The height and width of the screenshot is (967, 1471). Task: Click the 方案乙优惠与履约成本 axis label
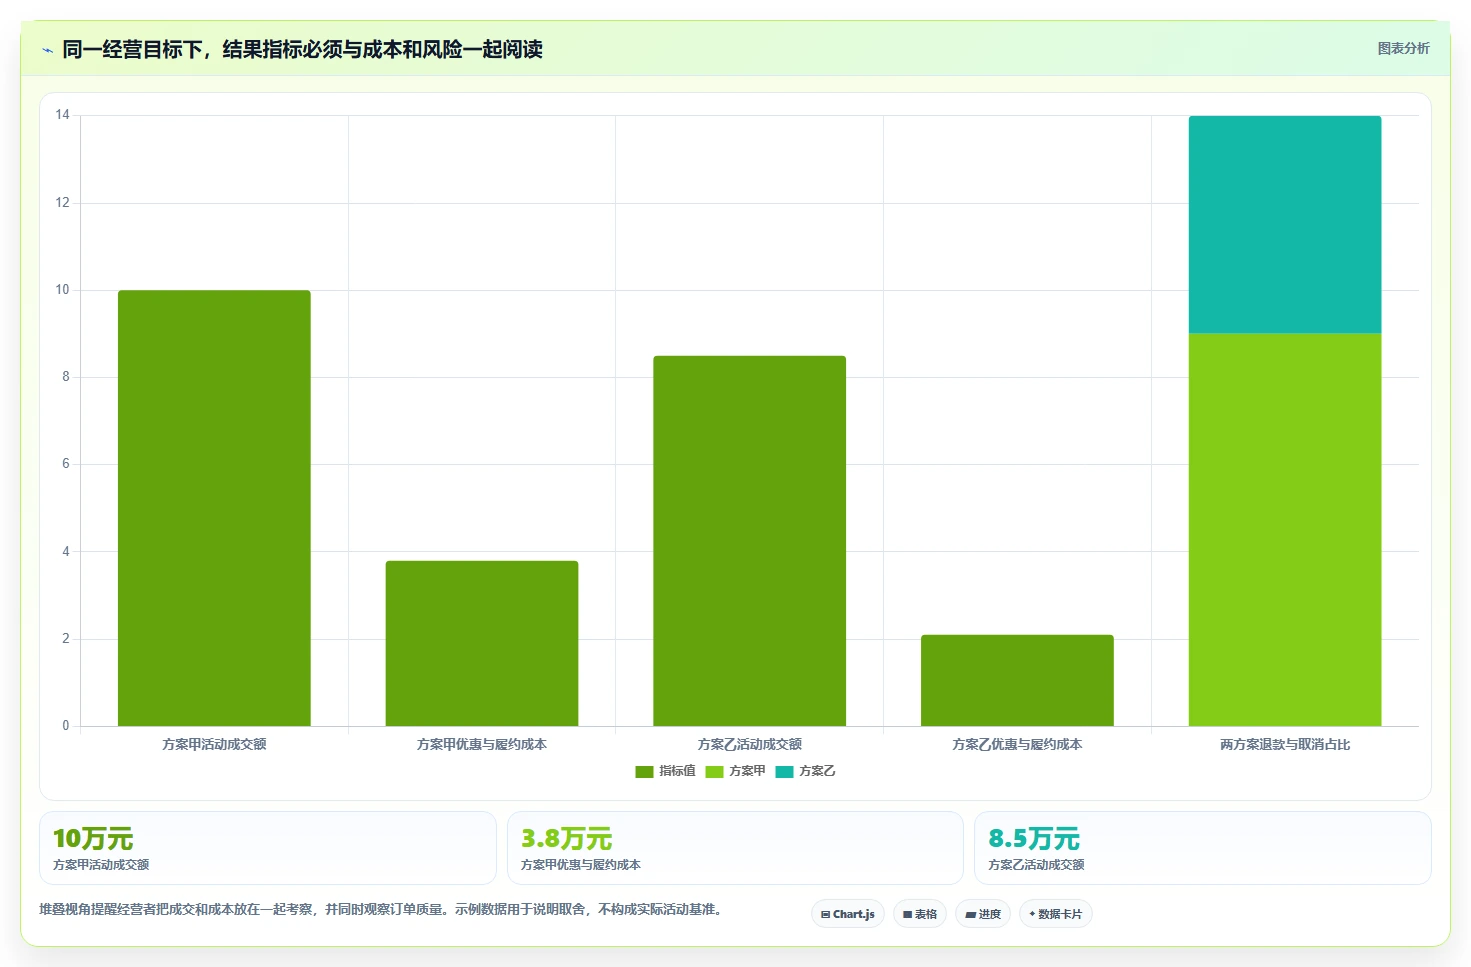point(1017,745)
